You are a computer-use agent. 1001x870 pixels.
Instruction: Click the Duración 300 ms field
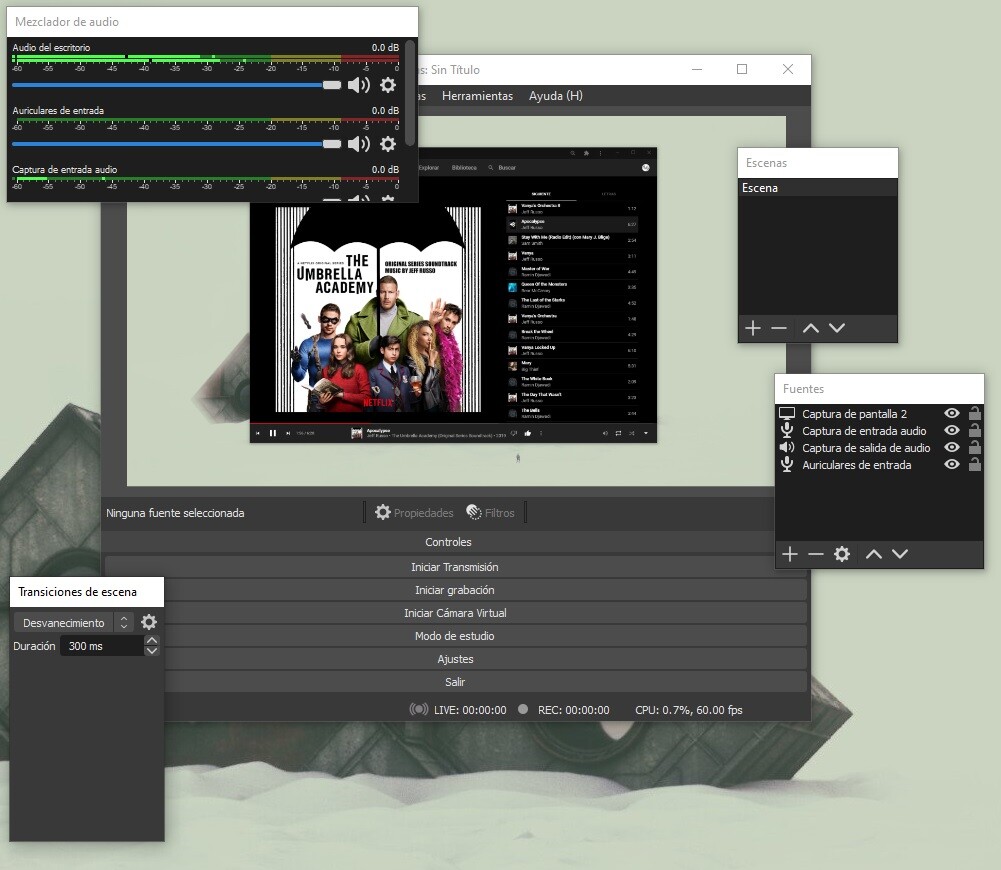tap(102, 646)
